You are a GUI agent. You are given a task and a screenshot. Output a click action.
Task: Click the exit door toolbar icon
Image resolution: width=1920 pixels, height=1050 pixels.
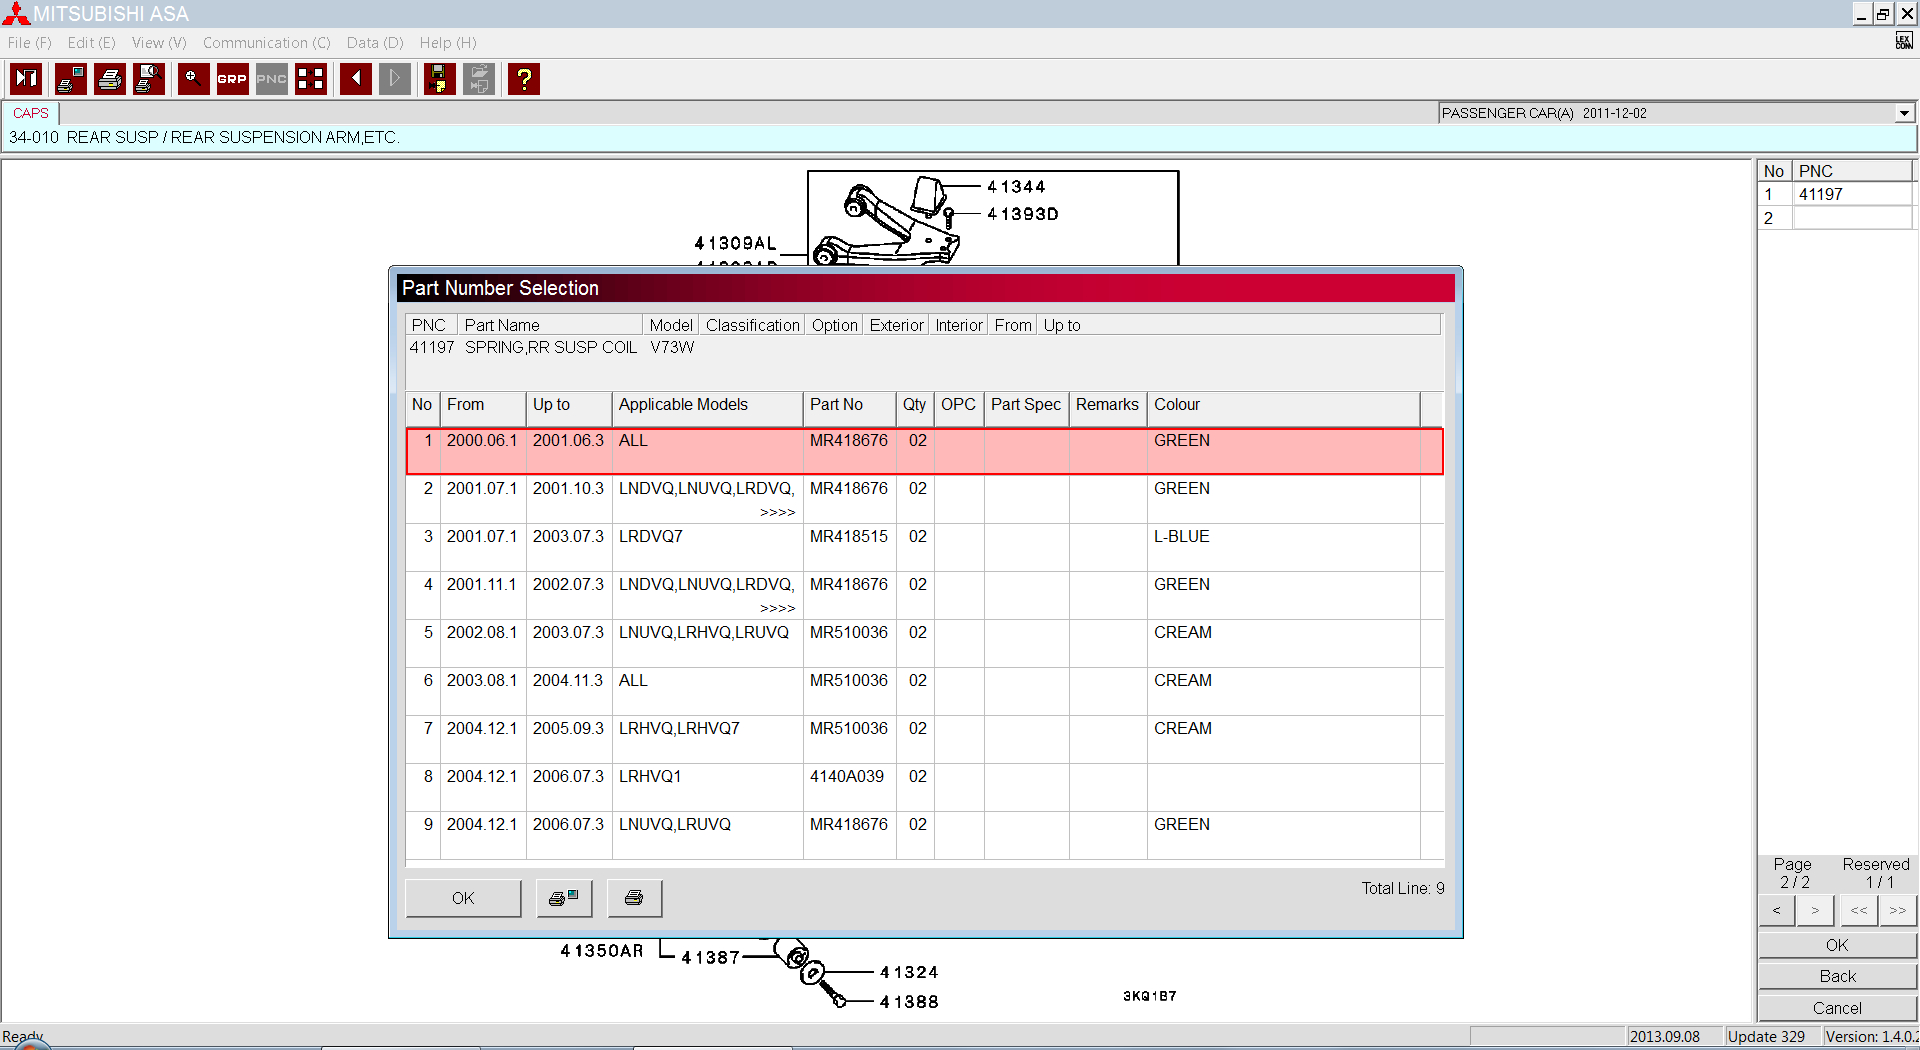26,79
